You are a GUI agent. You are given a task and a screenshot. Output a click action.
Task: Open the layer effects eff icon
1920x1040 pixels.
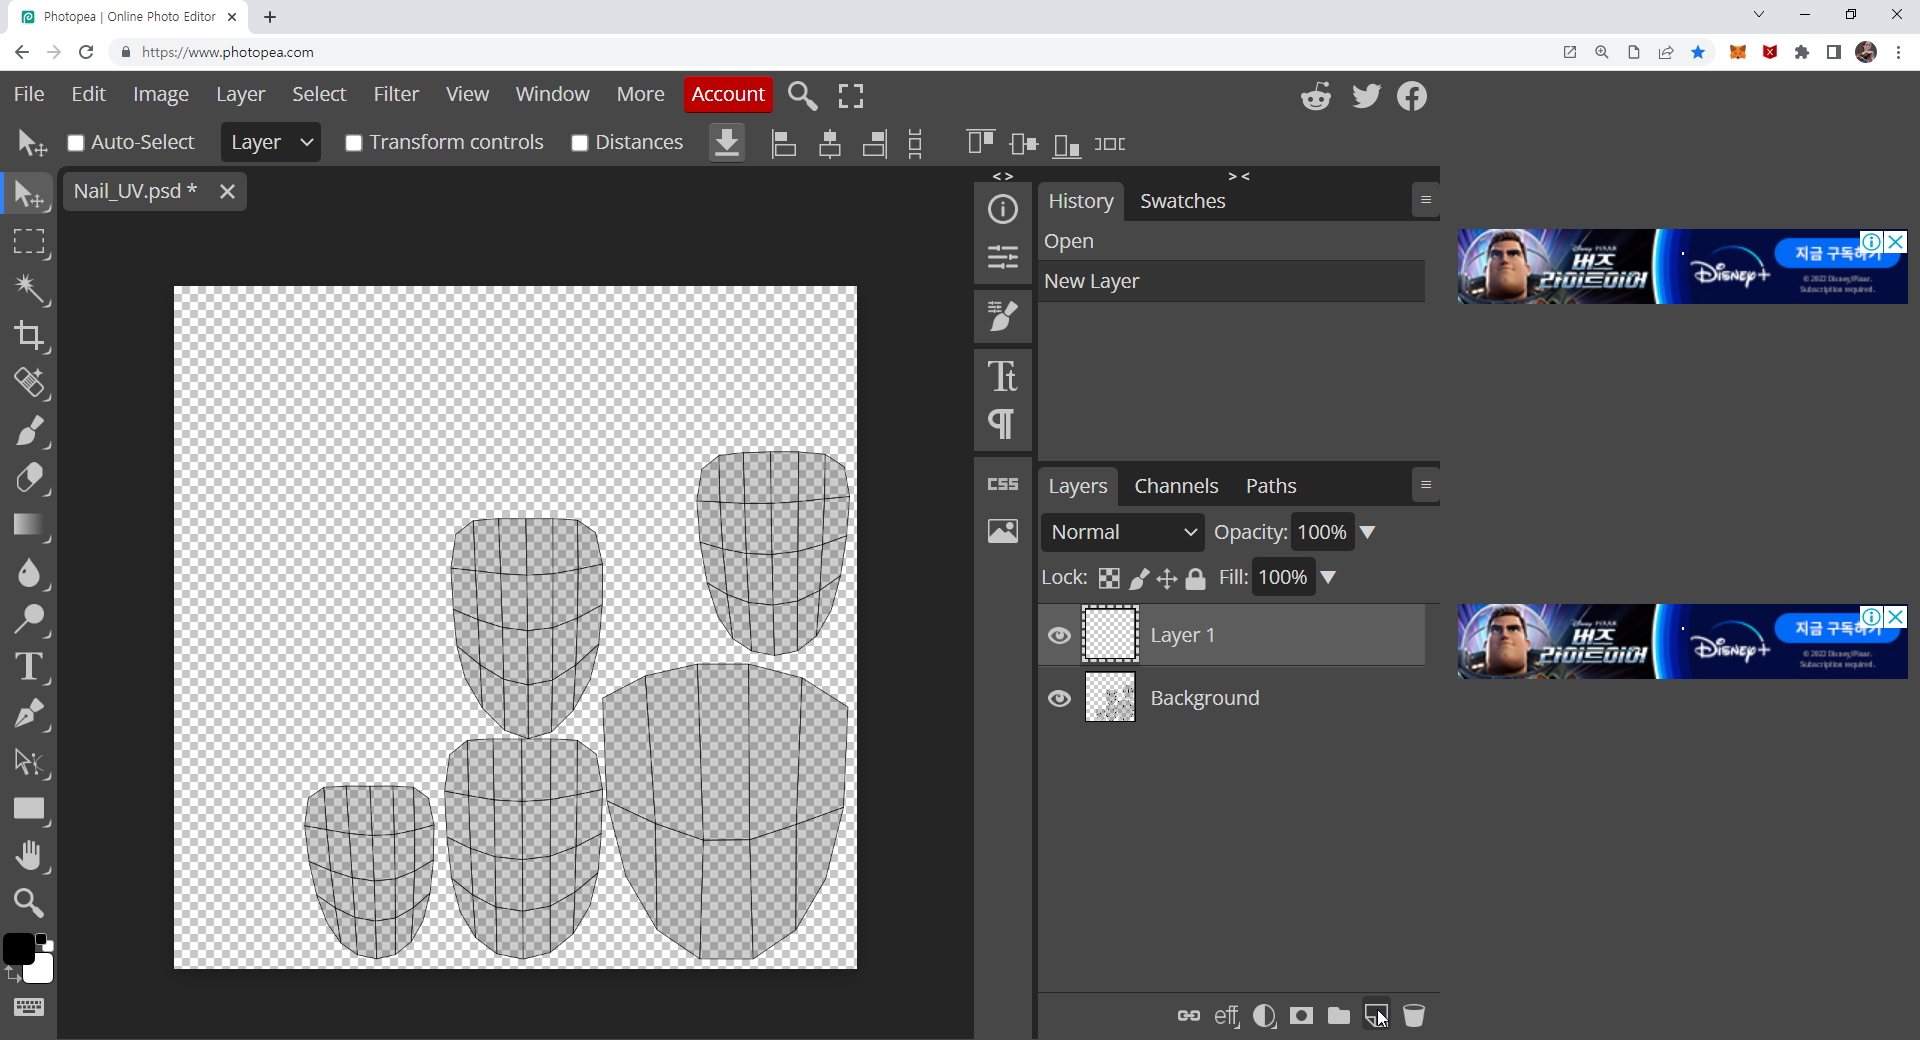(x=1227, y=1016)
